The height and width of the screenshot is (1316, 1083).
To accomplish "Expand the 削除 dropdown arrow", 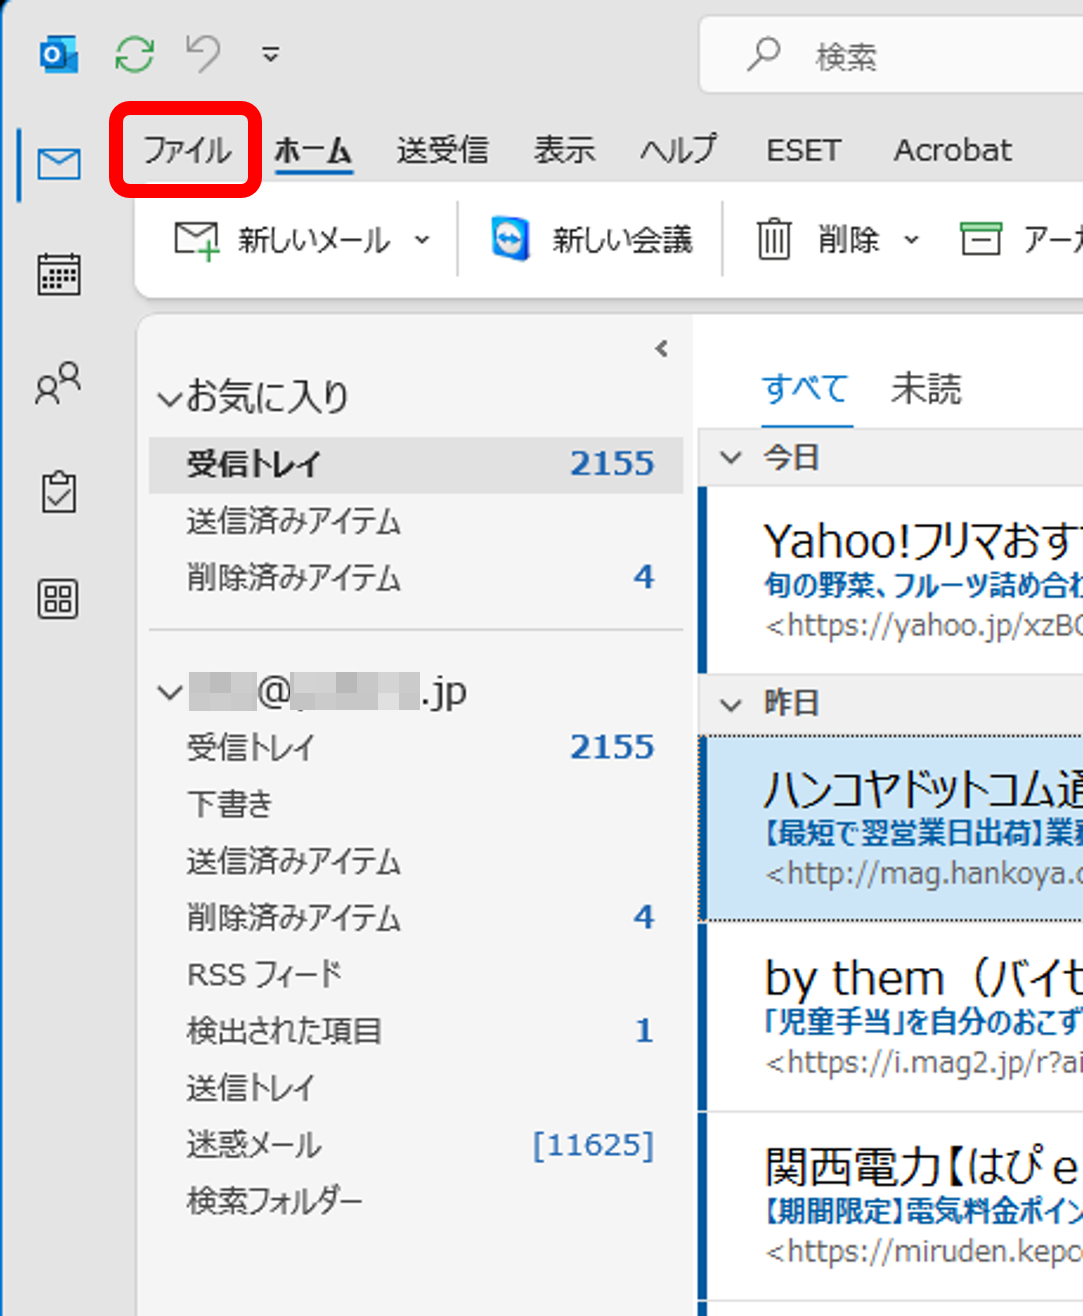I will click(x=911, y=240).
